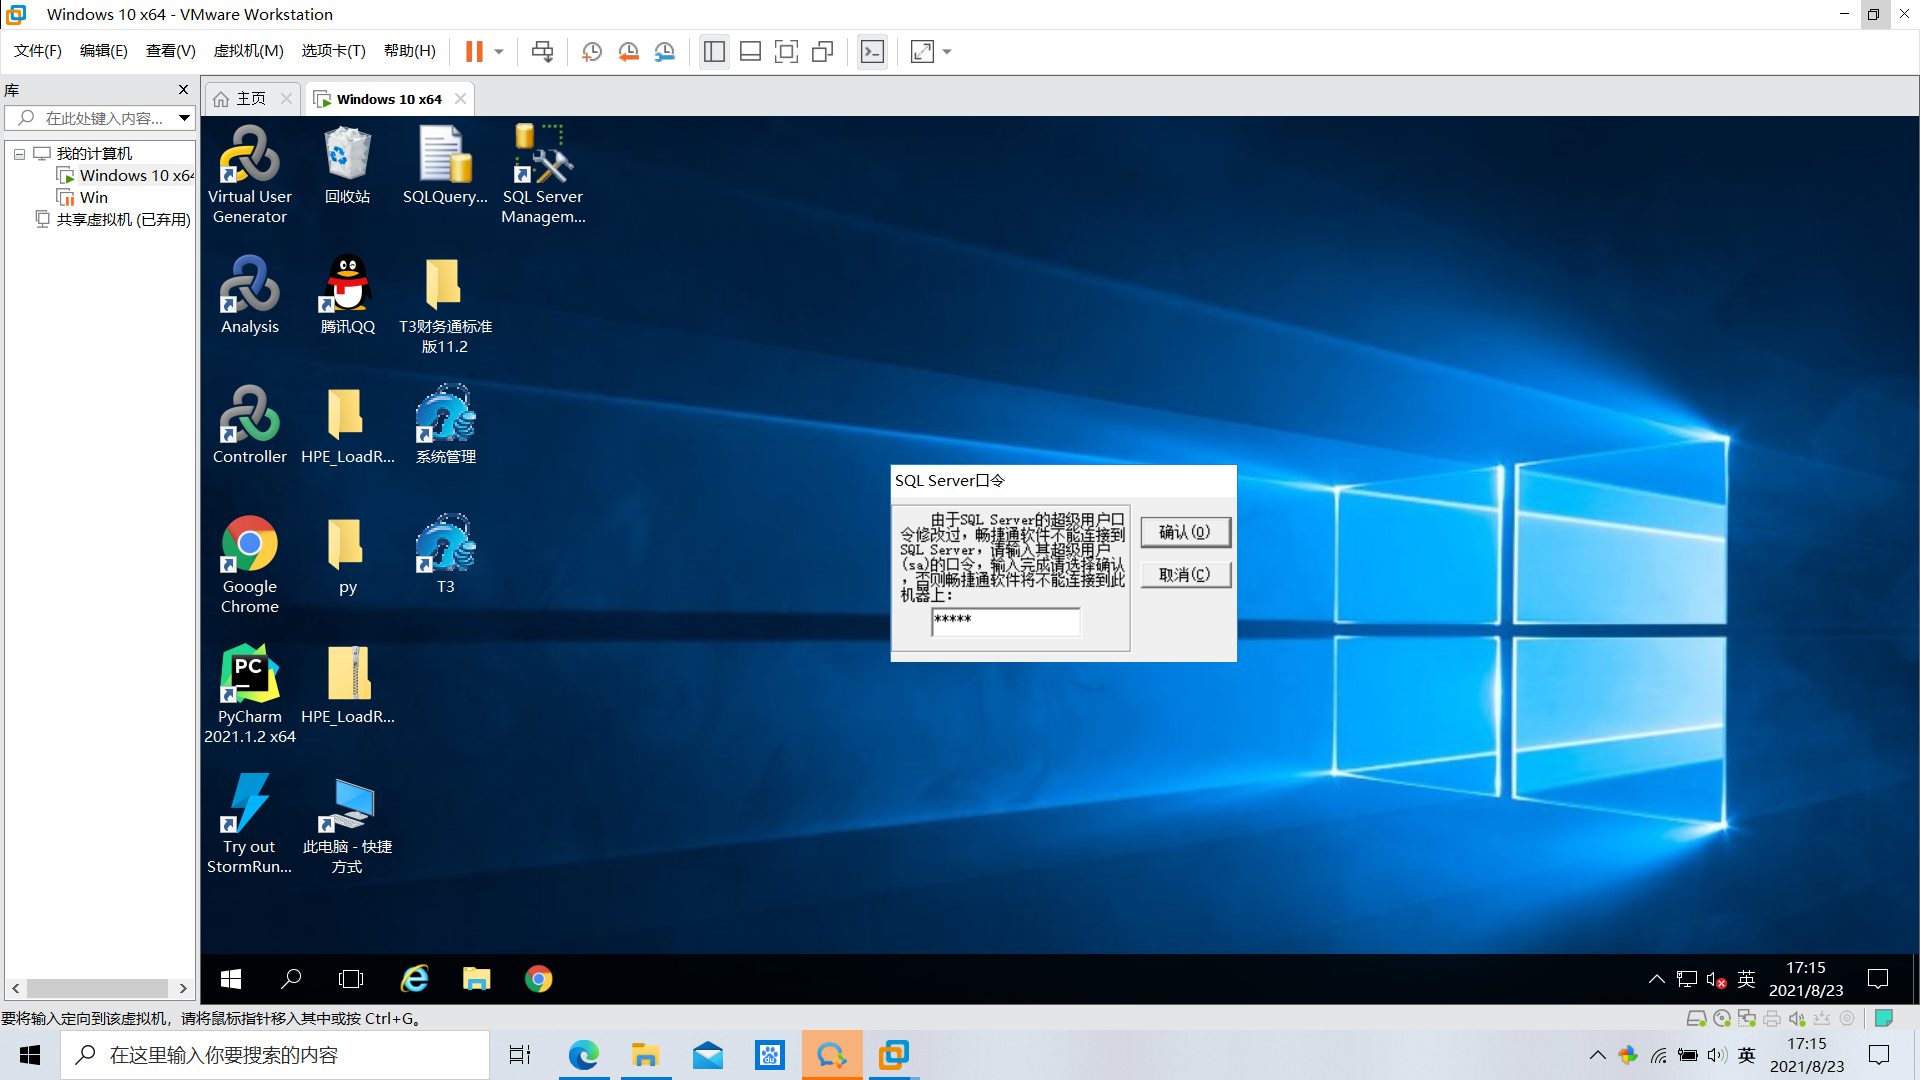Click the revert to snapshot toolbar icon
1920x1080 pixels.
tap(628, 51)
